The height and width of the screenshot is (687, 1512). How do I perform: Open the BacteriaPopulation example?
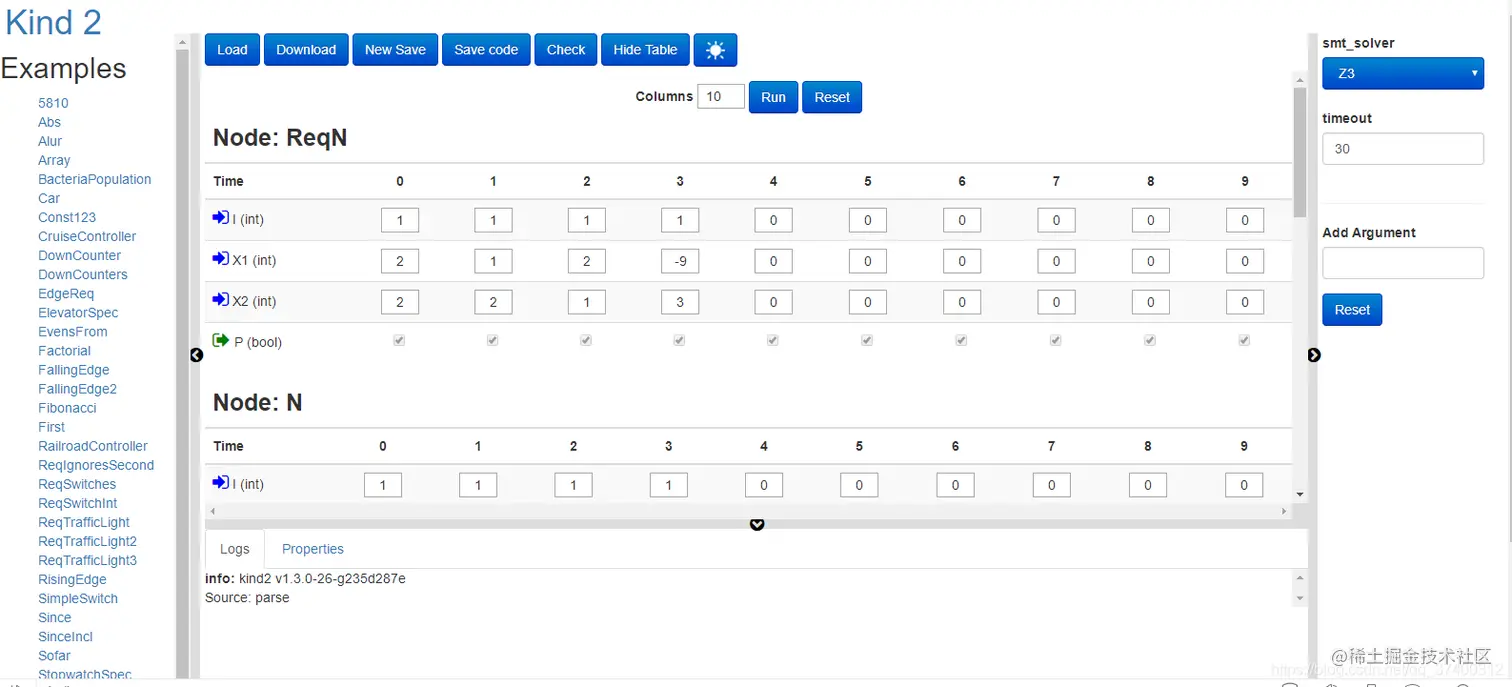click(x=95, y=179)
